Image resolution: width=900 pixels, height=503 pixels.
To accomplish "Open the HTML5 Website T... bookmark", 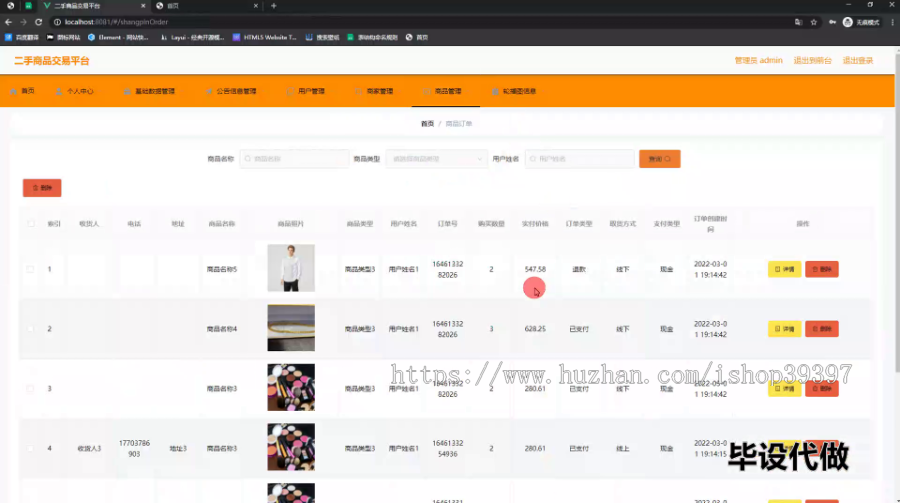I will point(265,37).
